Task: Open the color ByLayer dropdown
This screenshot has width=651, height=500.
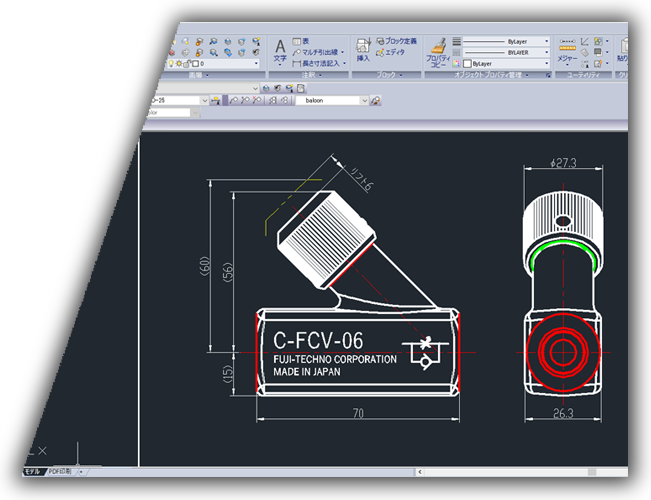Action: [546, 64]
